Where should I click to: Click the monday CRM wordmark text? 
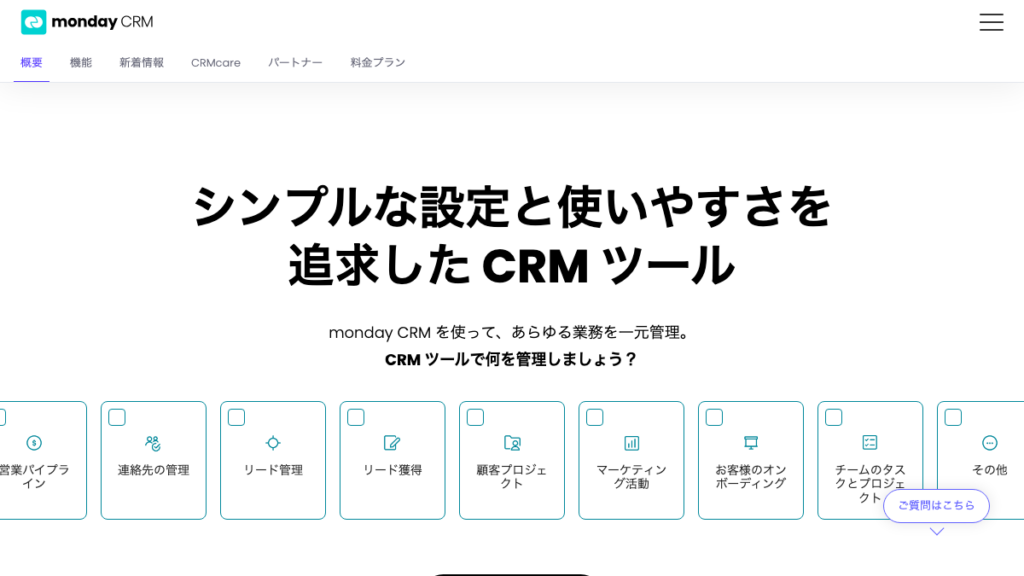(x=103, y=22)
